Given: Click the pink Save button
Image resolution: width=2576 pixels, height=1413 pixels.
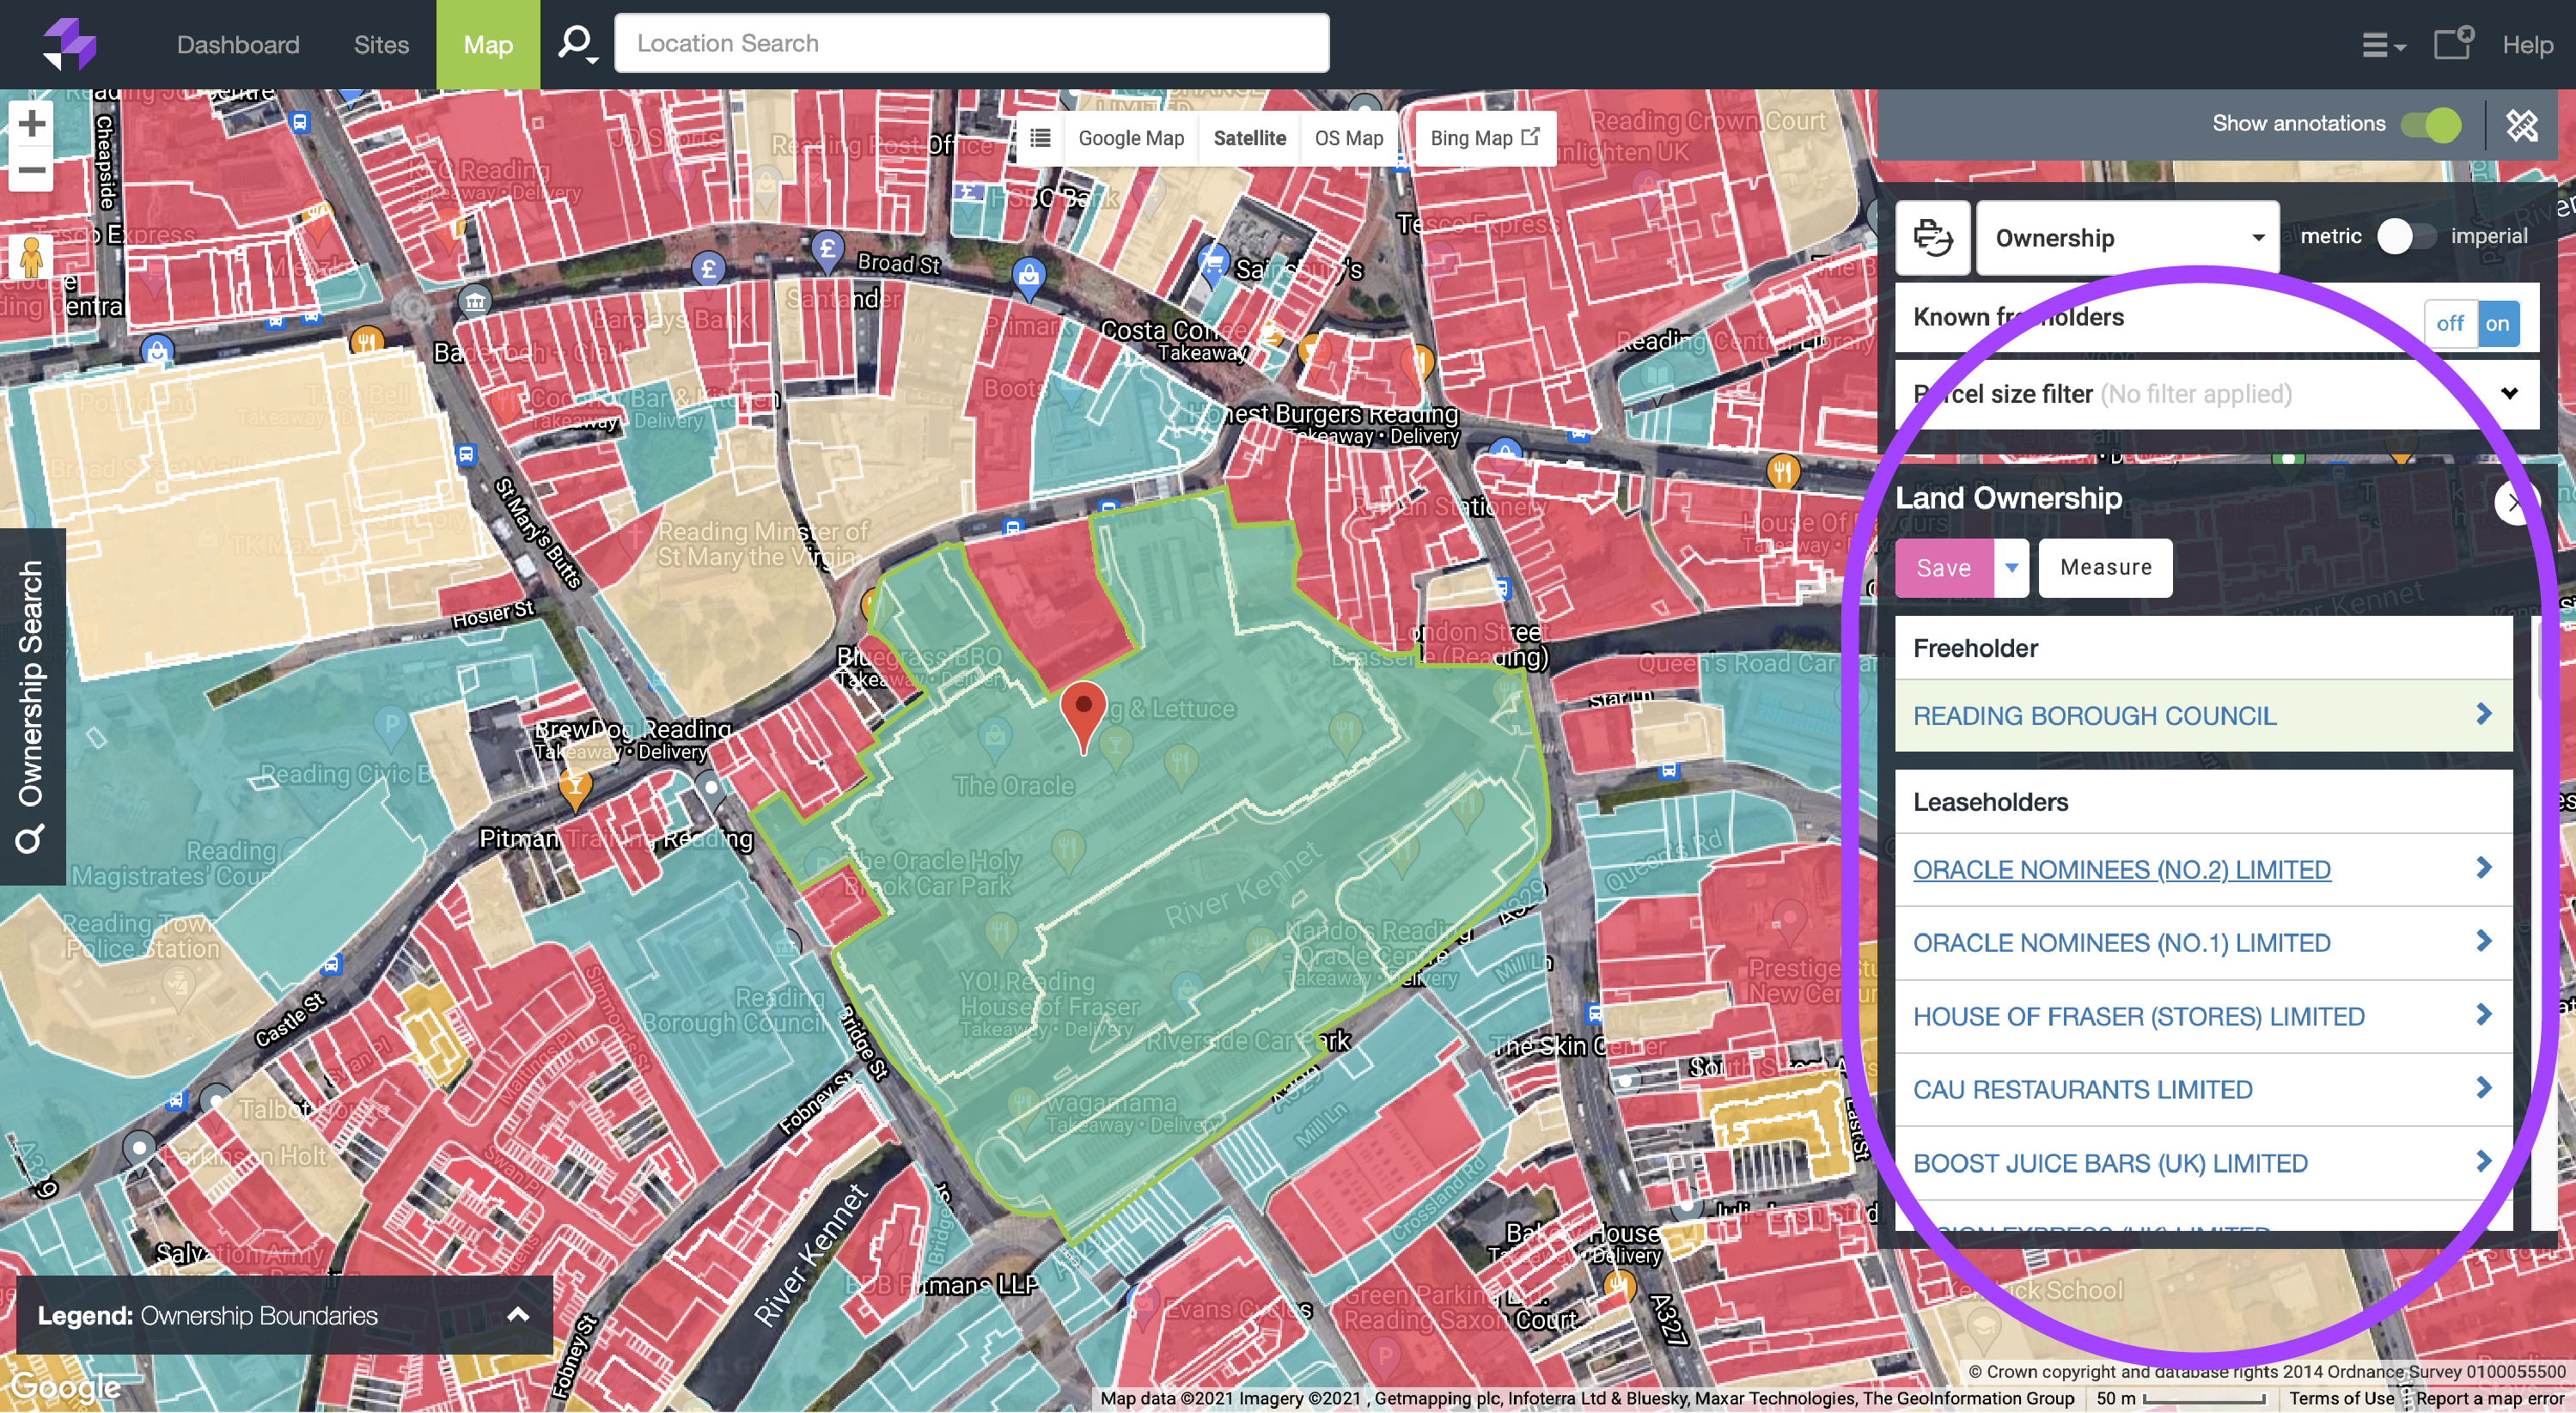Looking at the screenshot, I should click(1943, 568).
